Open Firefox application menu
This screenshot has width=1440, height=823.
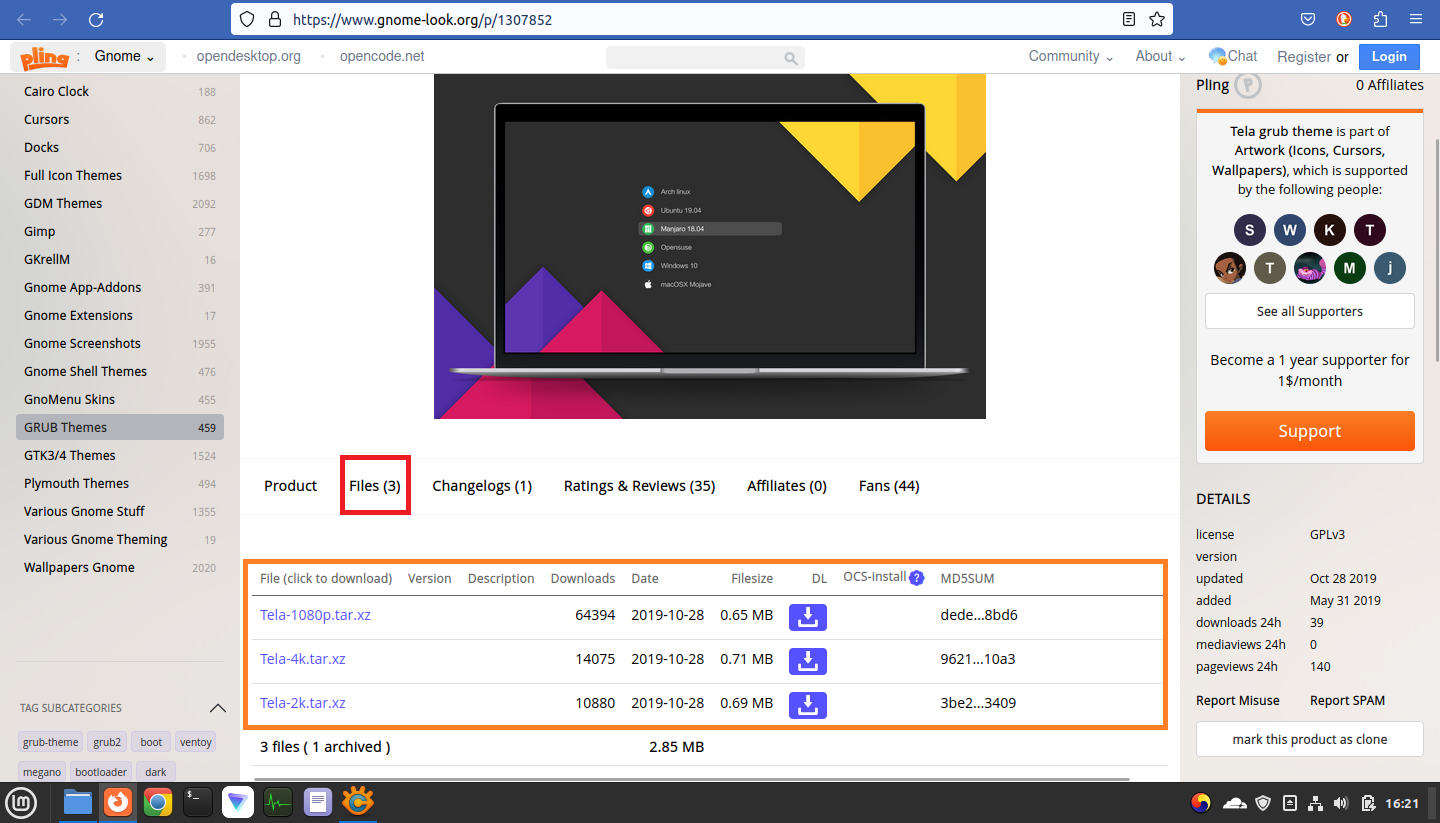[1416, 19]
